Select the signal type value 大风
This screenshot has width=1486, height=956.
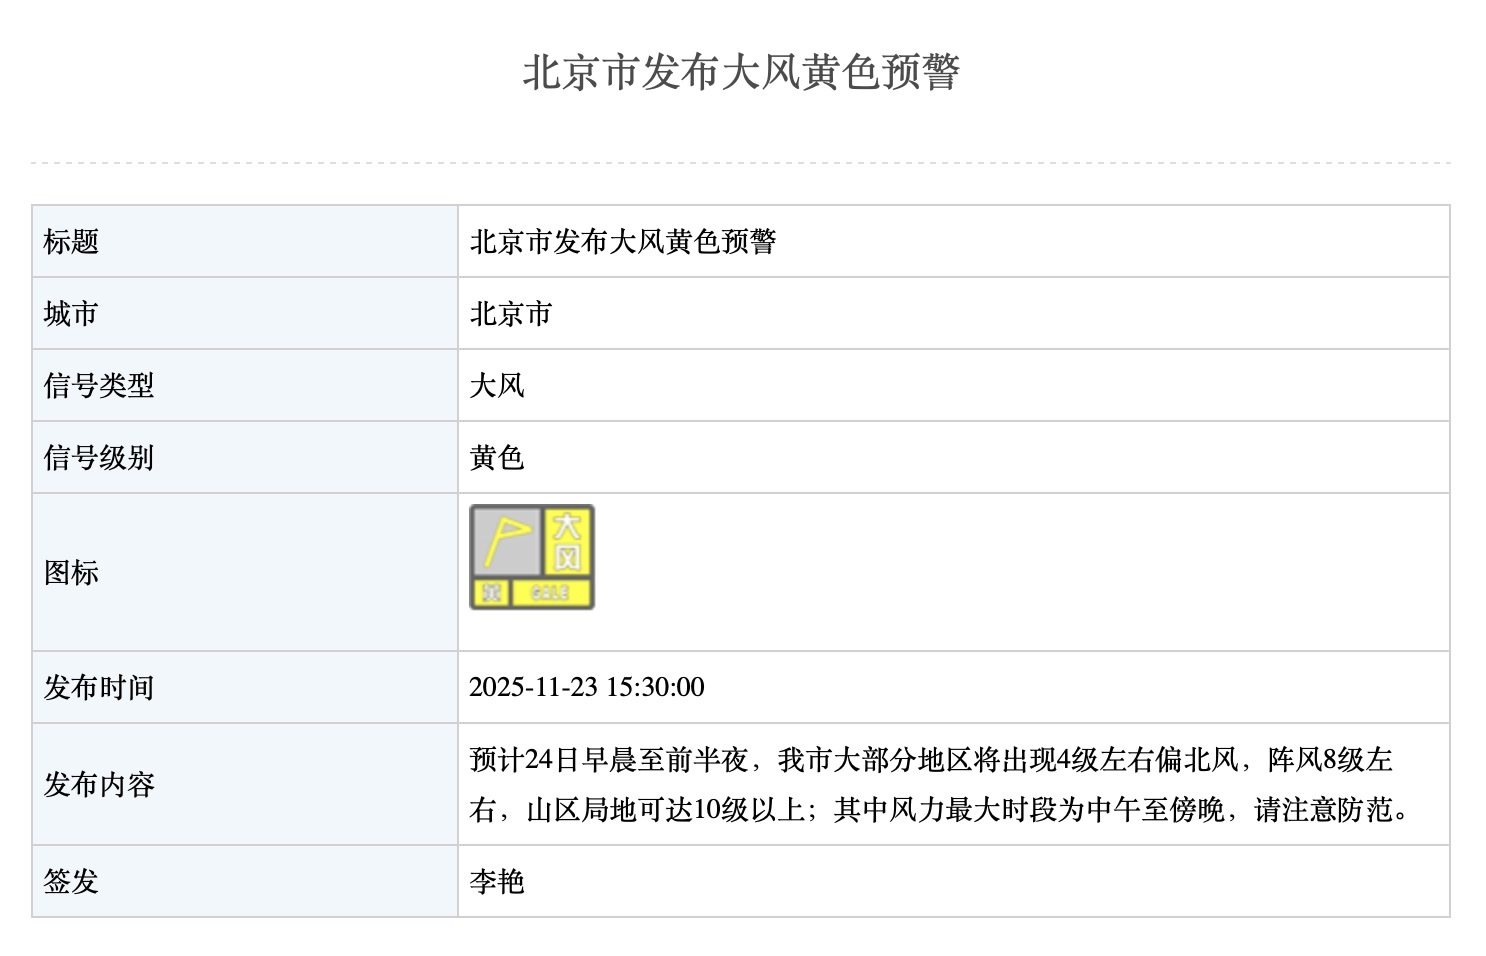[497, 386]
